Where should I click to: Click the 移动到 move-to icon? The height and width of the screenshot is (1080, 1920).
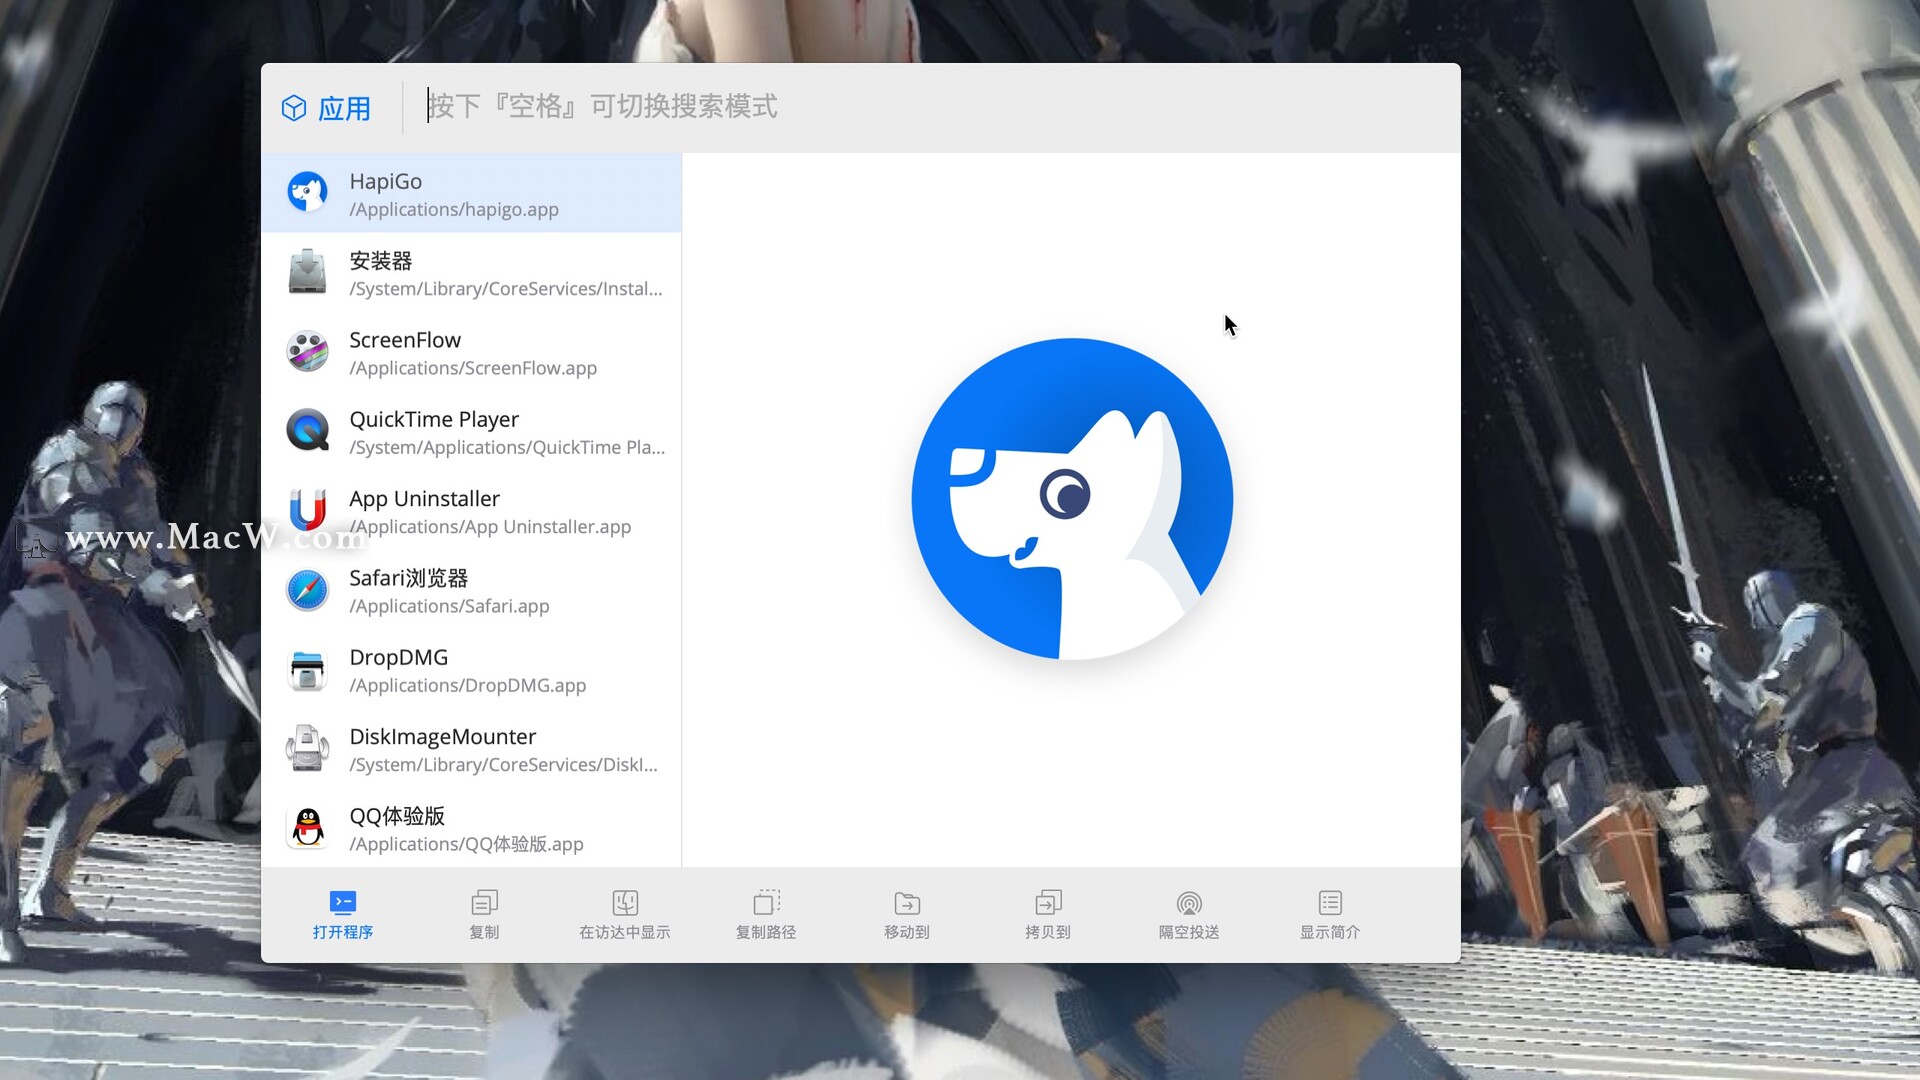coord(907,902)
